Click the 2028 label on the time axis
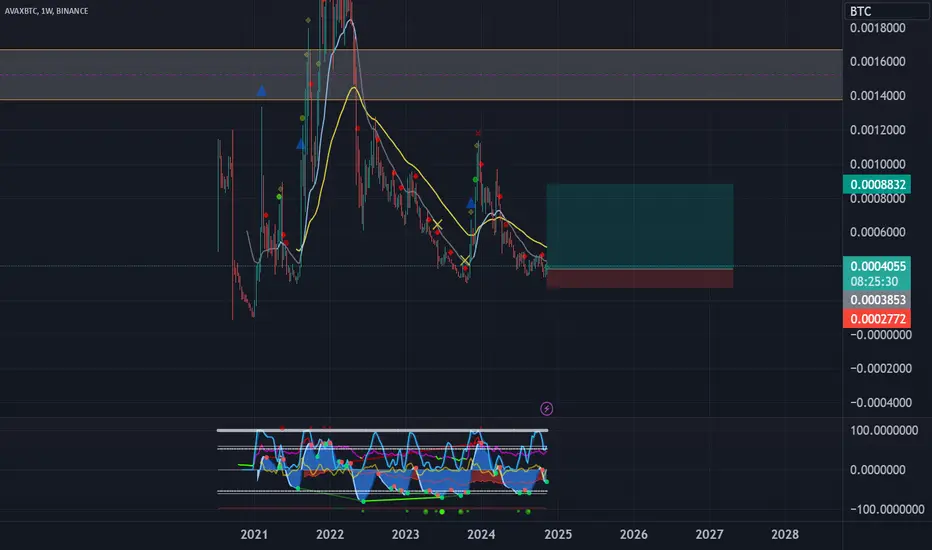Viewport: 932px width, 550px height. click(785, 534)
